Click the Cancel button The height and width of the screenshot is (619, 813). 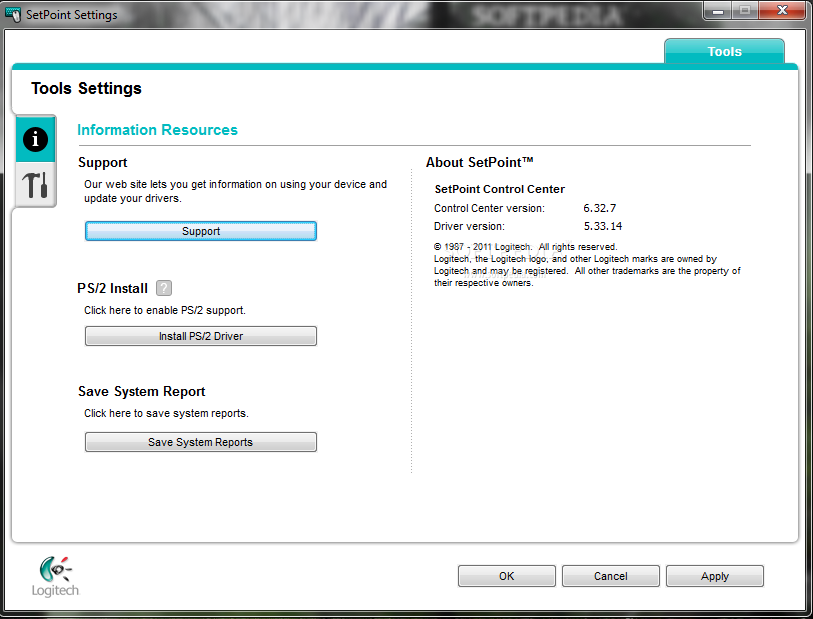tap(611, 576)
